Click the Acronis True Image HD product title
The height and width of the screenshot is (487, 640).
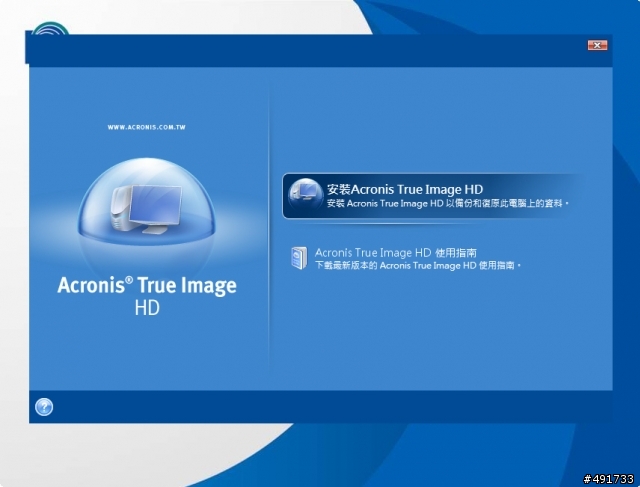tap(147, 296)
